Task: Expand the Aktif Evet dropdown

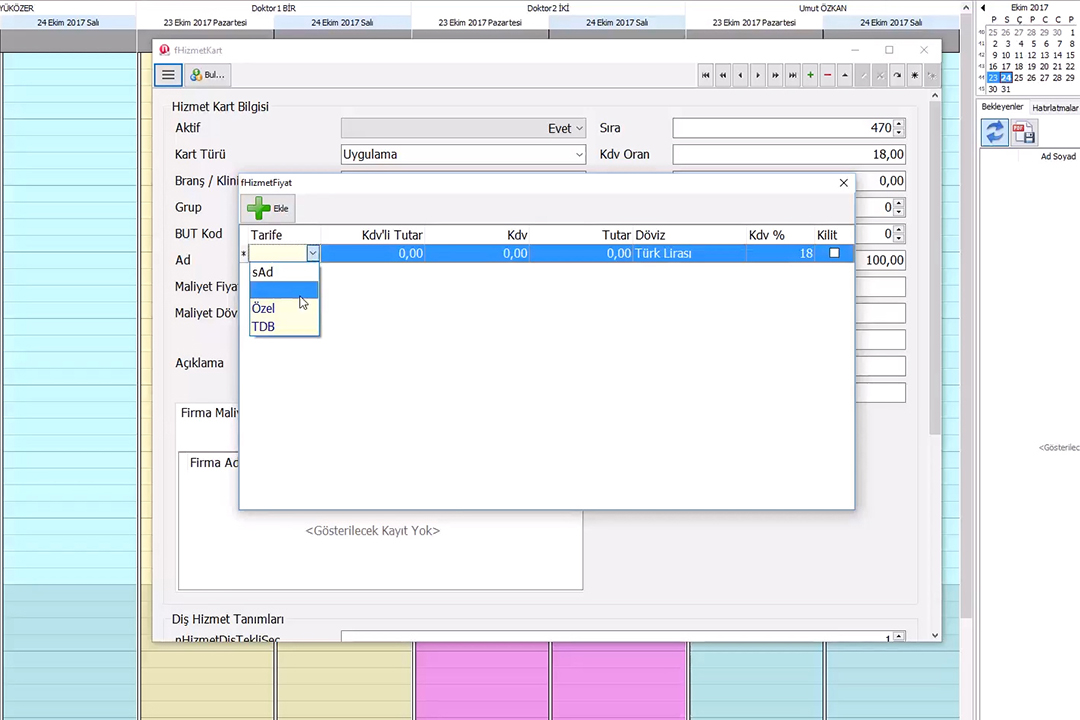Action: [579, 128]
